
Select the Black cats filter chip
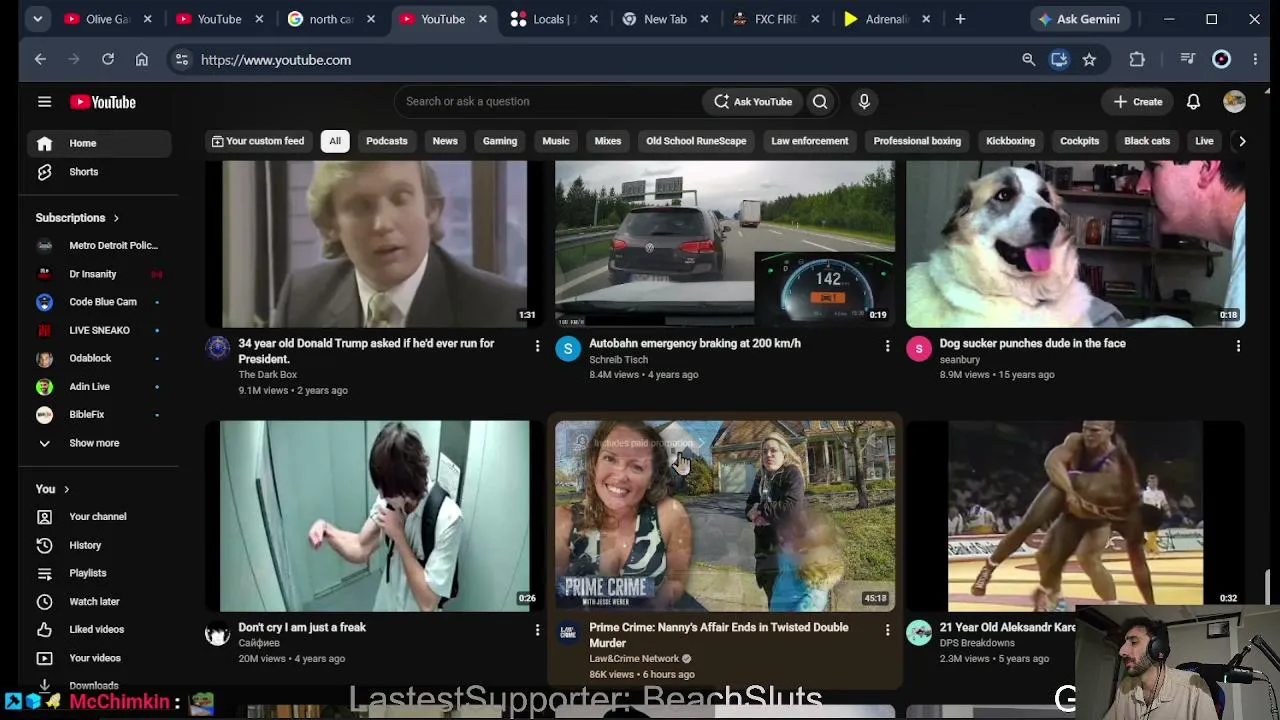pyautogui.click(x=1147, y=141)
